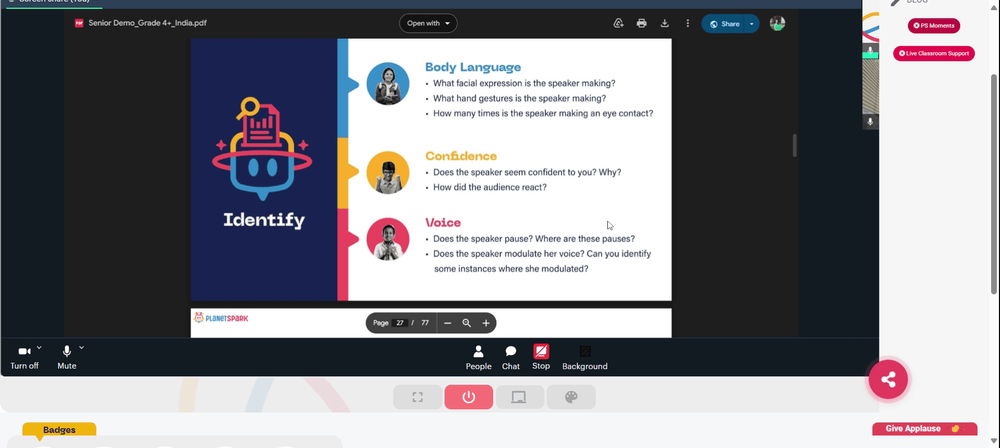
Task: Expand camera options chevron
Action: click(x=40, y=348)
